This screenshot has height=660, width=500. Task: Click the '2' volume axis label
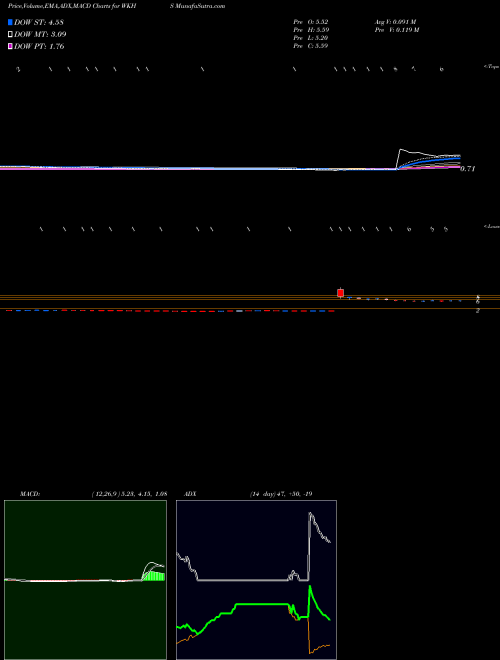(478, 311)
